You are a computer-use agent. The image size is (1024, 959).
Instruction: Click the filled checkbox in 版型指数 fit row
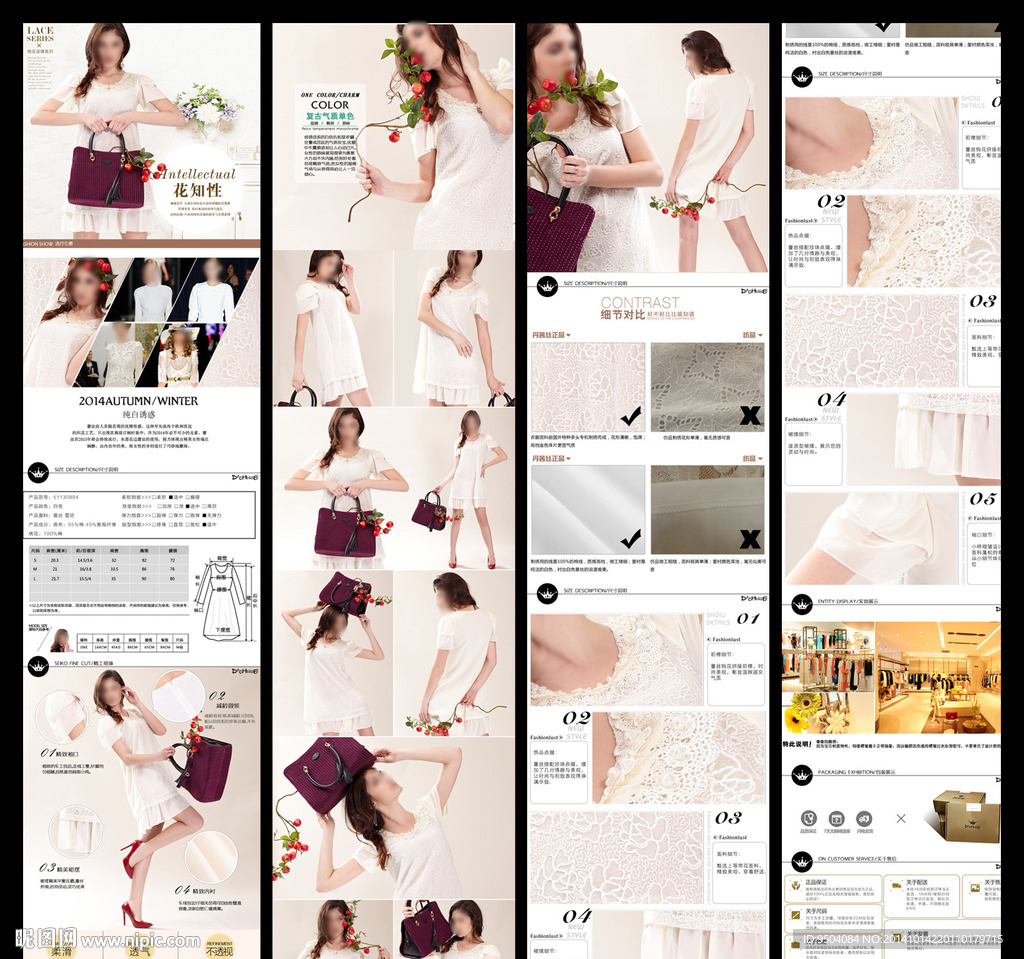click(x=204, y=525)
